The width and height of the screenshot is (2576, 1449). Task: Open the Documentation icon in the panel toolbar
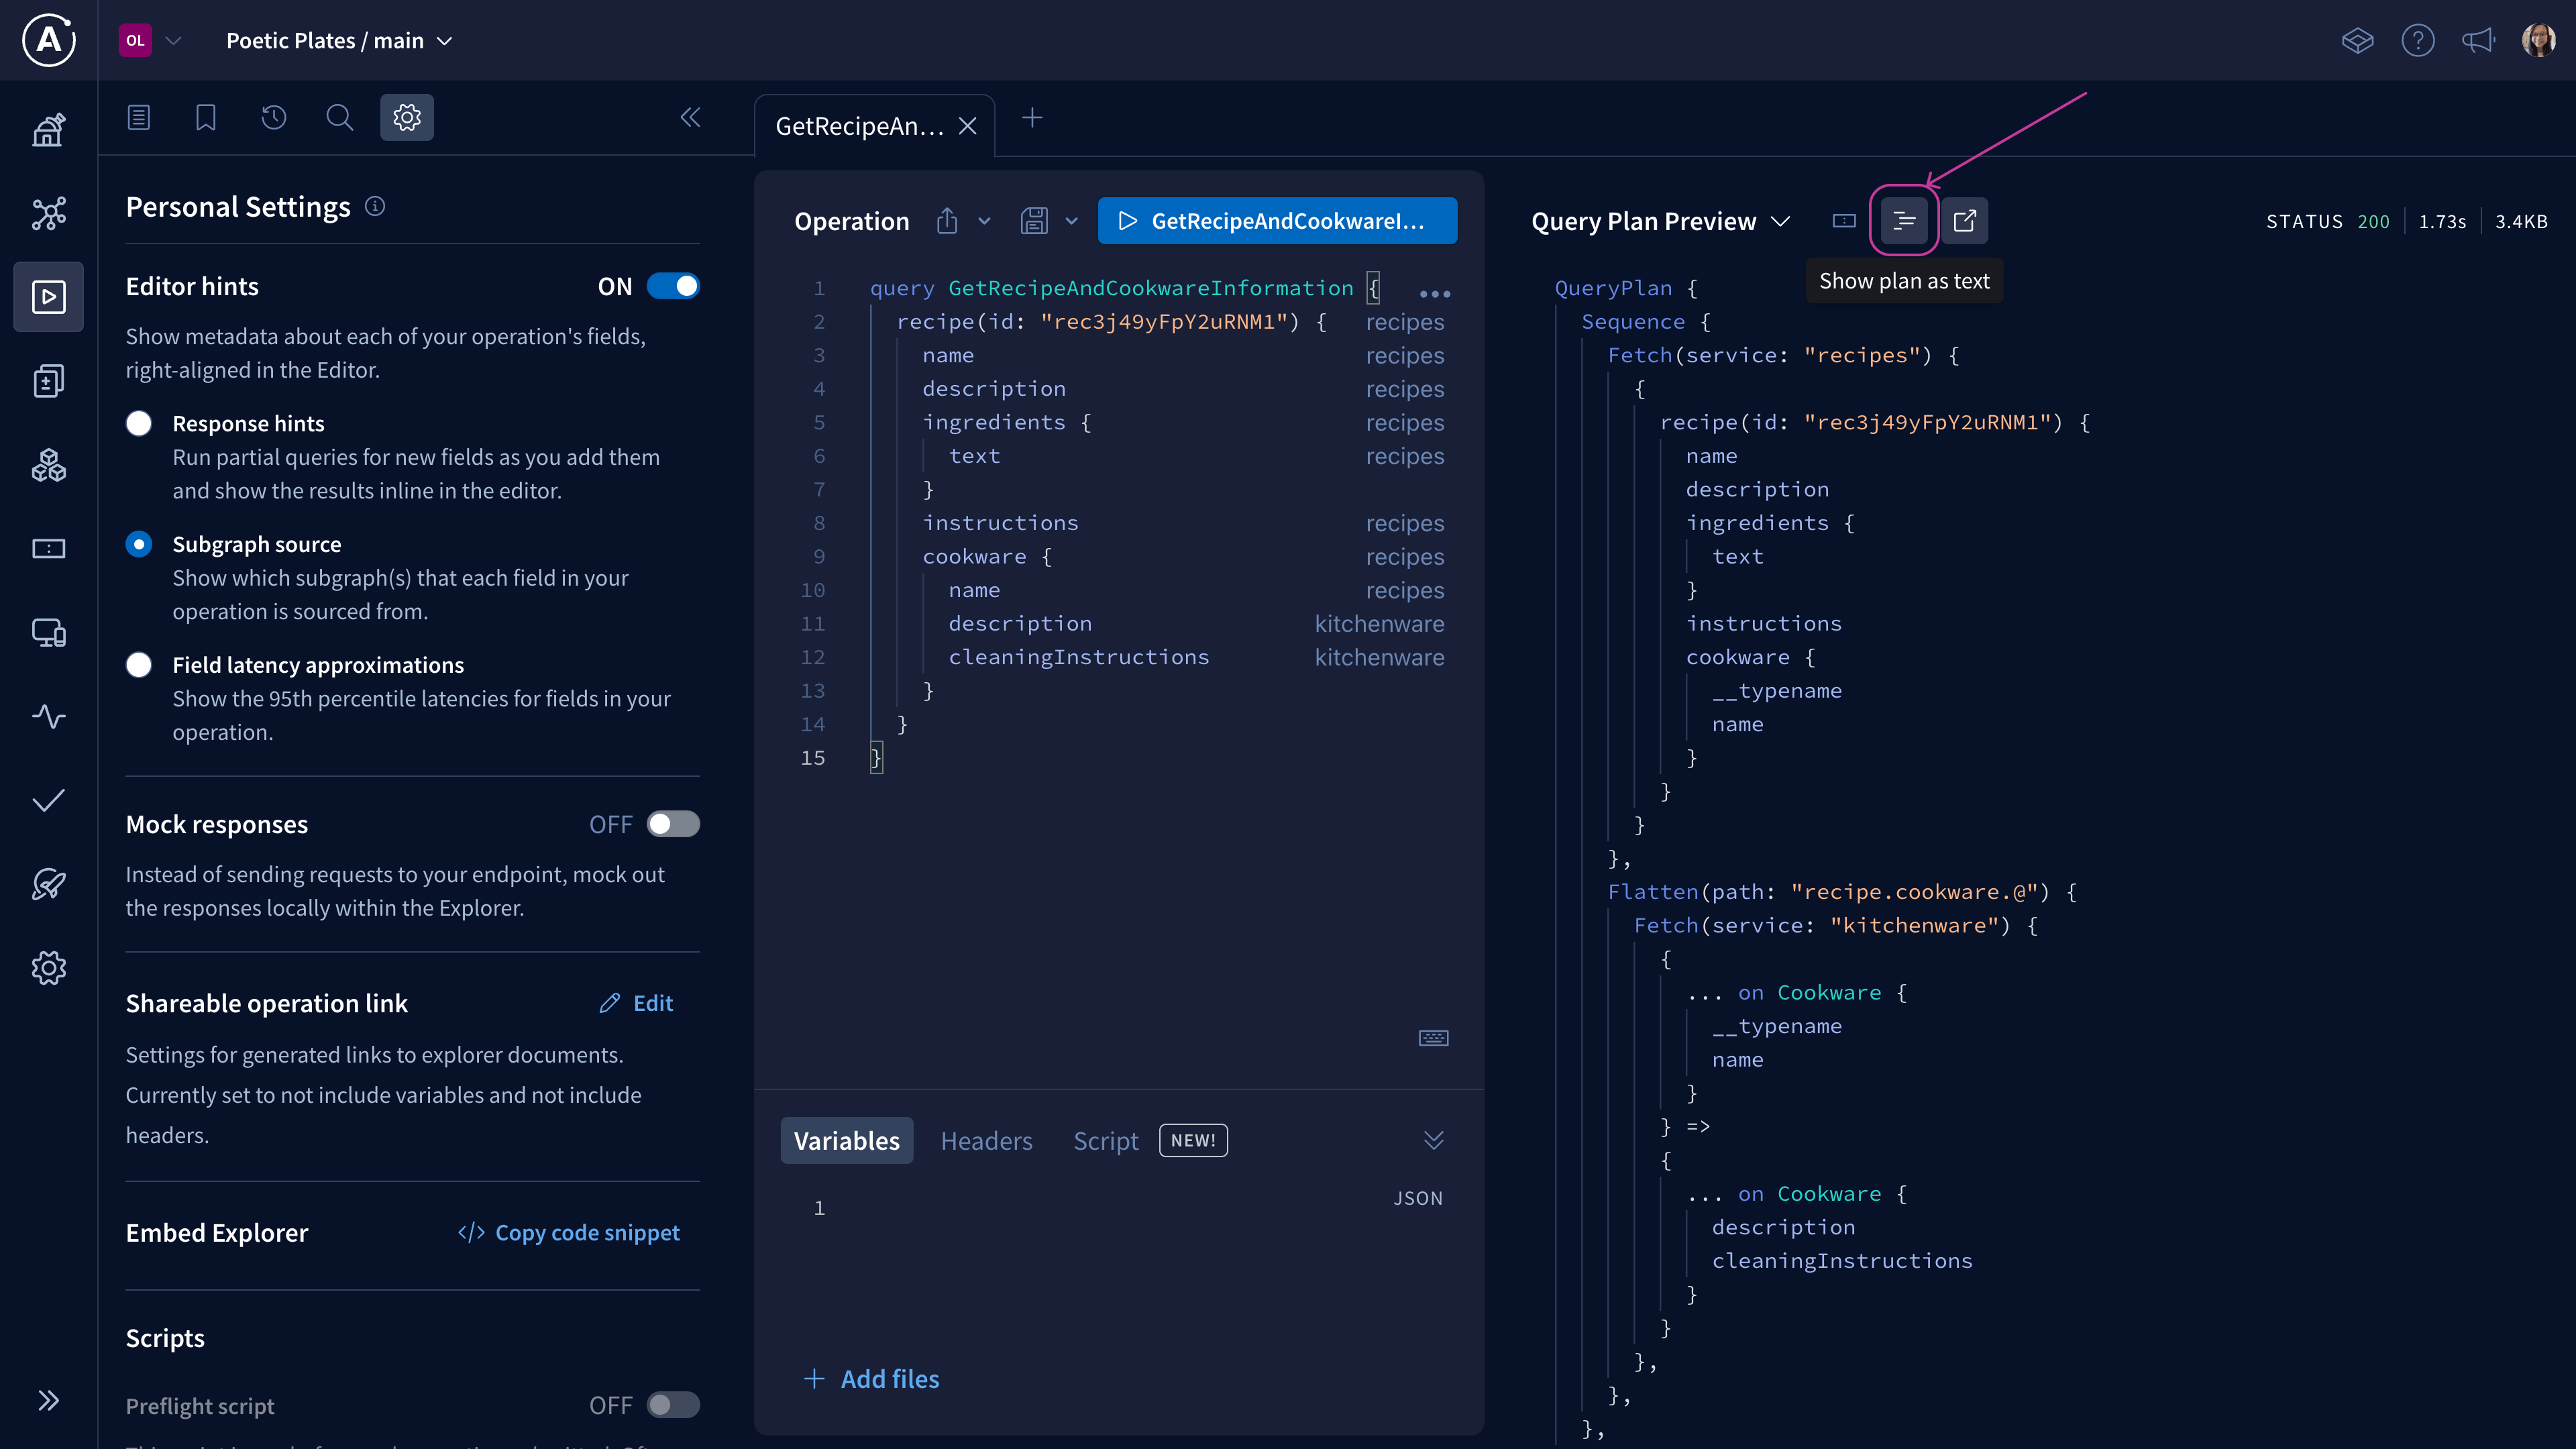tap(139, 118)
